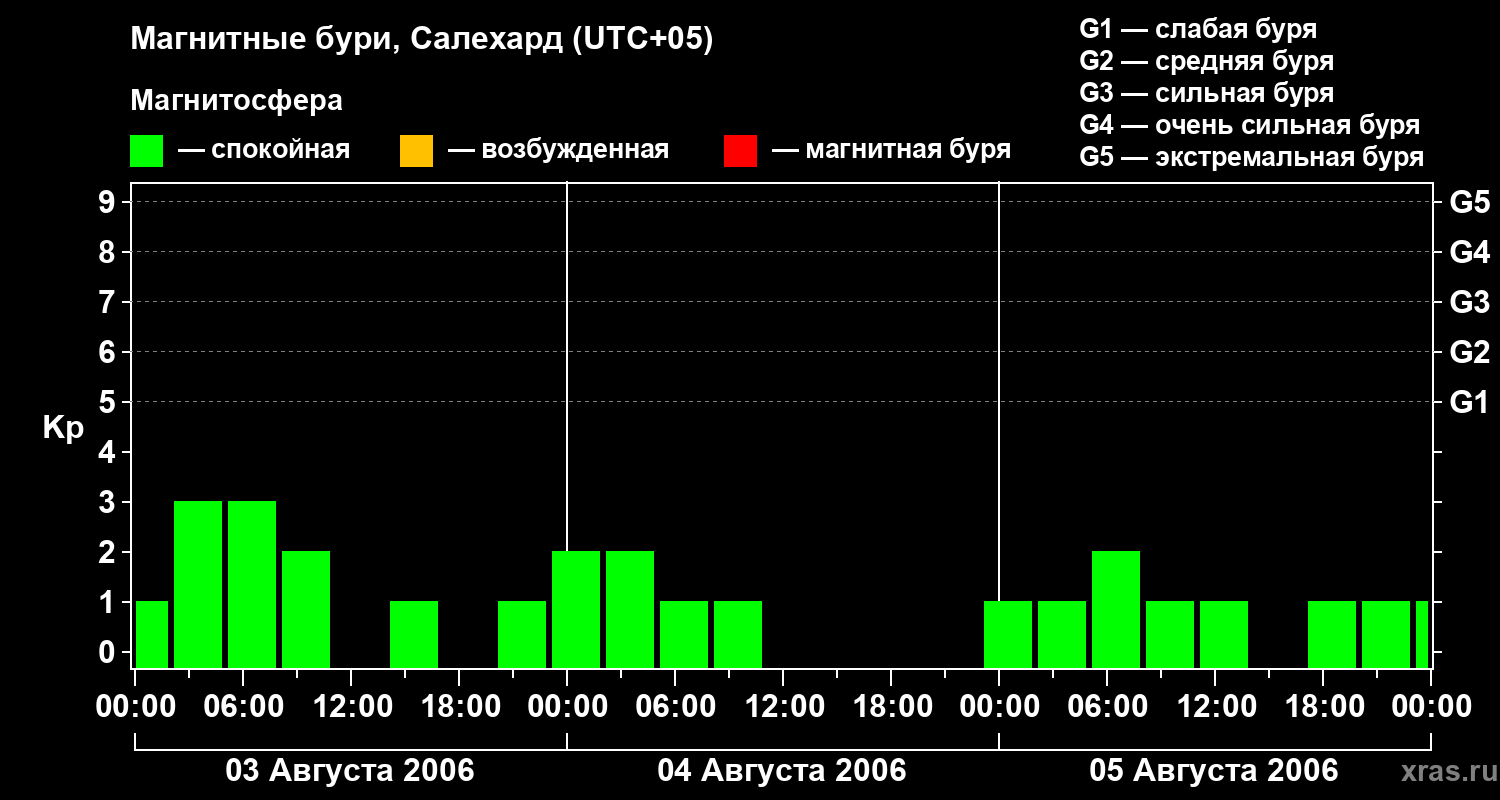Screen dimensions: 1500x800
Task: Select the Kp axis value '0'
Action: pos(109,652)
